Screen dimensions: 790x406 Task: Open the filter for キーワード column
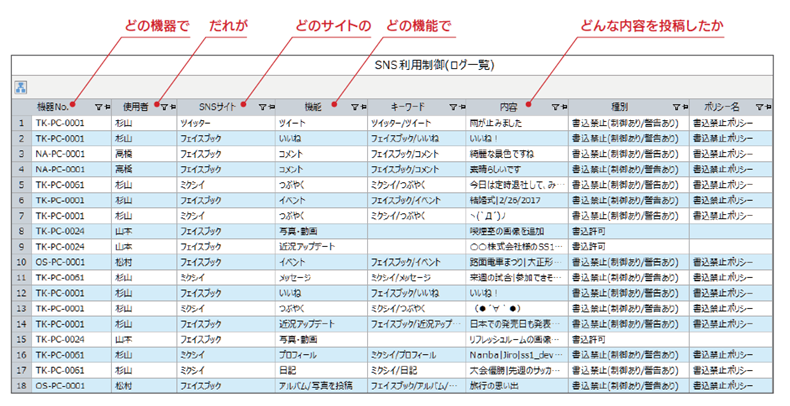click(453, 107)
